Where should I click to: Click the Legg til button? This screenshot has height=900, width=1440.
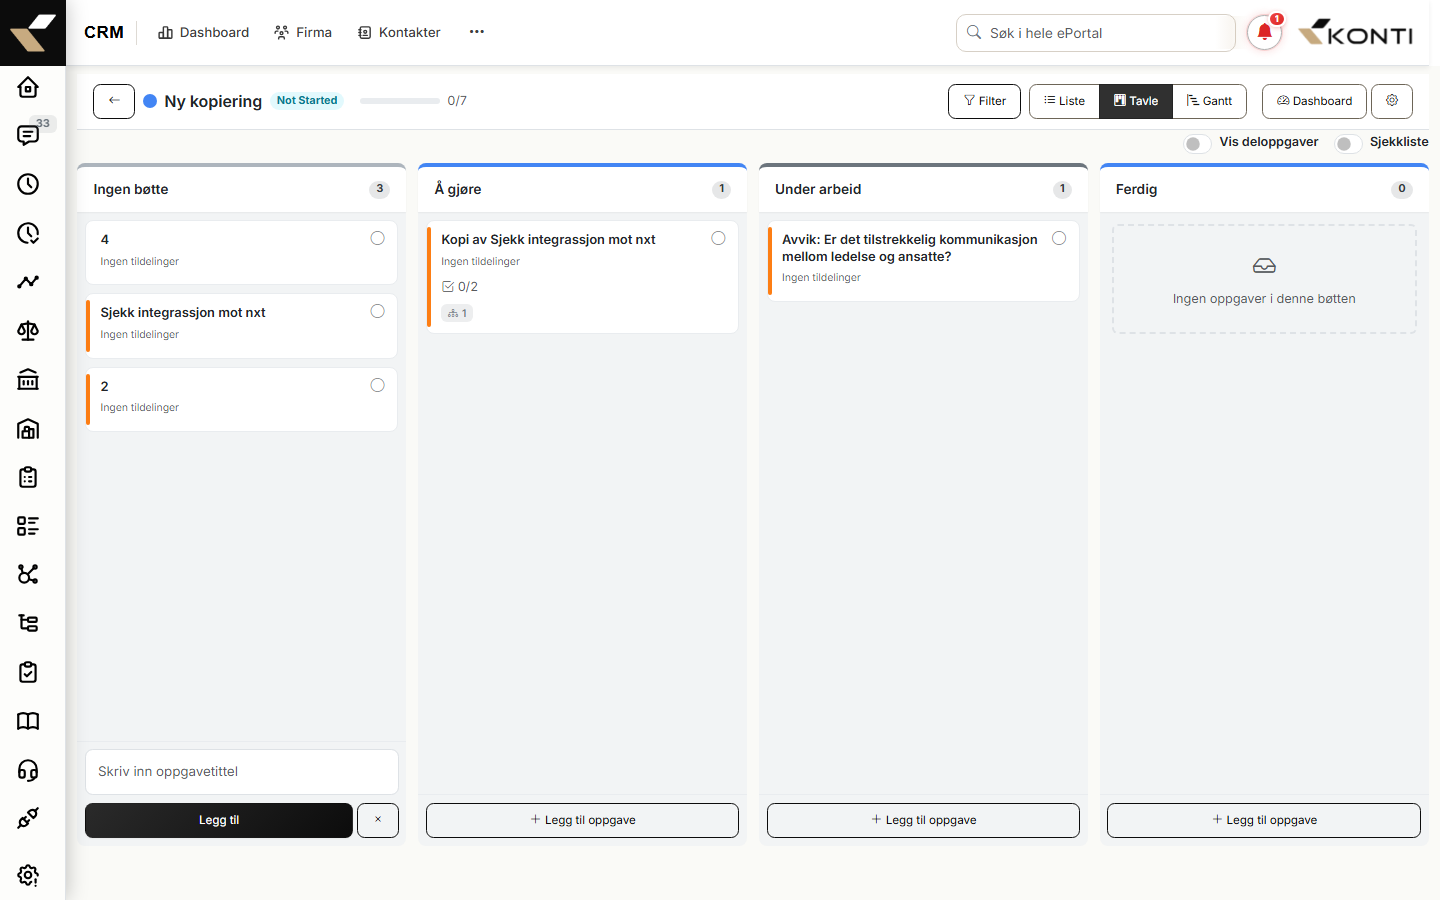219,820
